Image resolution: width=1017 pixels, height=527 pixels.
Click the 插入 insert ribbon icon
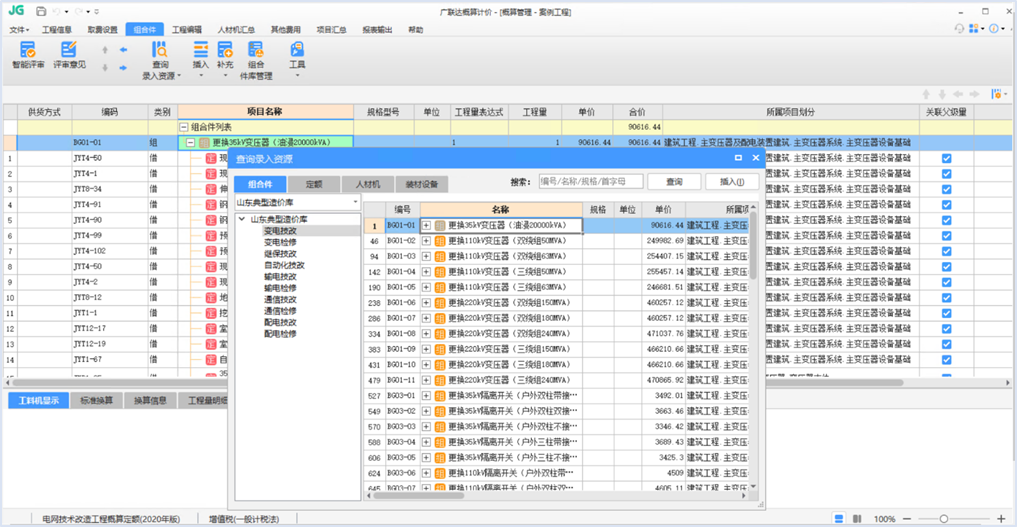(201, 54)
